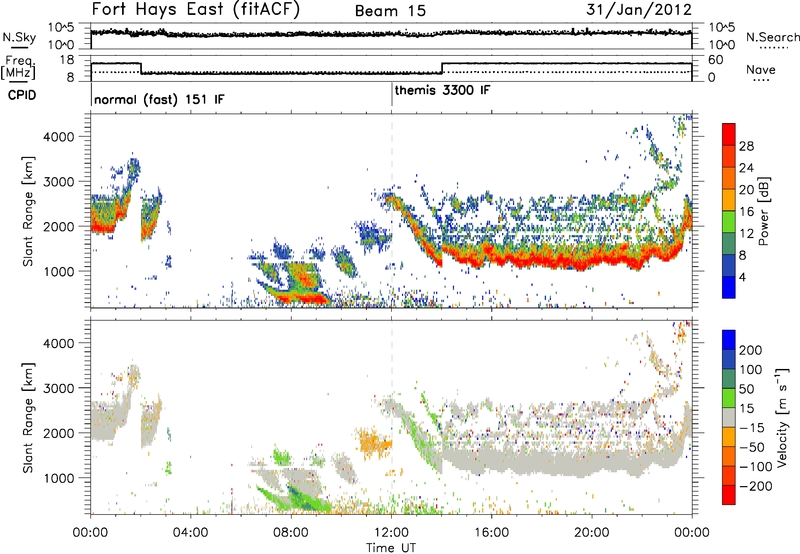800x554 pixels.
Task: Click the "-15" value on velocity colorbar
Action: point(752,428)
